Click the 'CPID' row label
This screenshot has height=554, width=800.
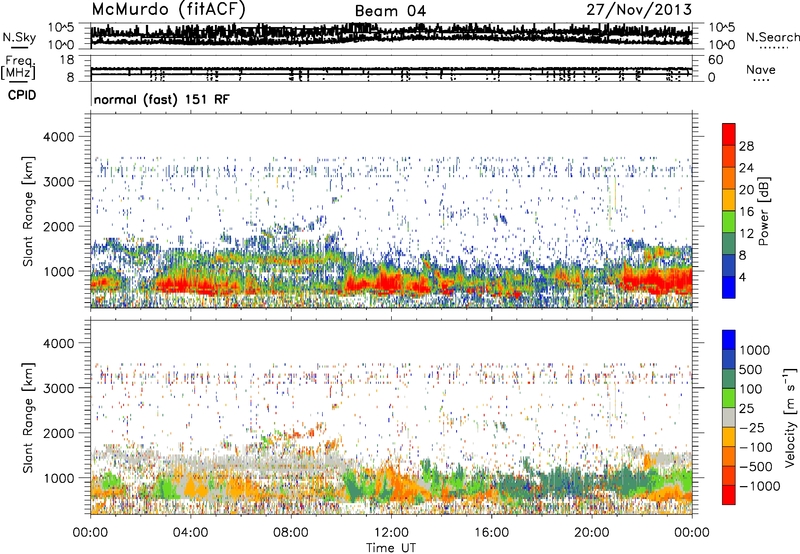coord(21,95)
